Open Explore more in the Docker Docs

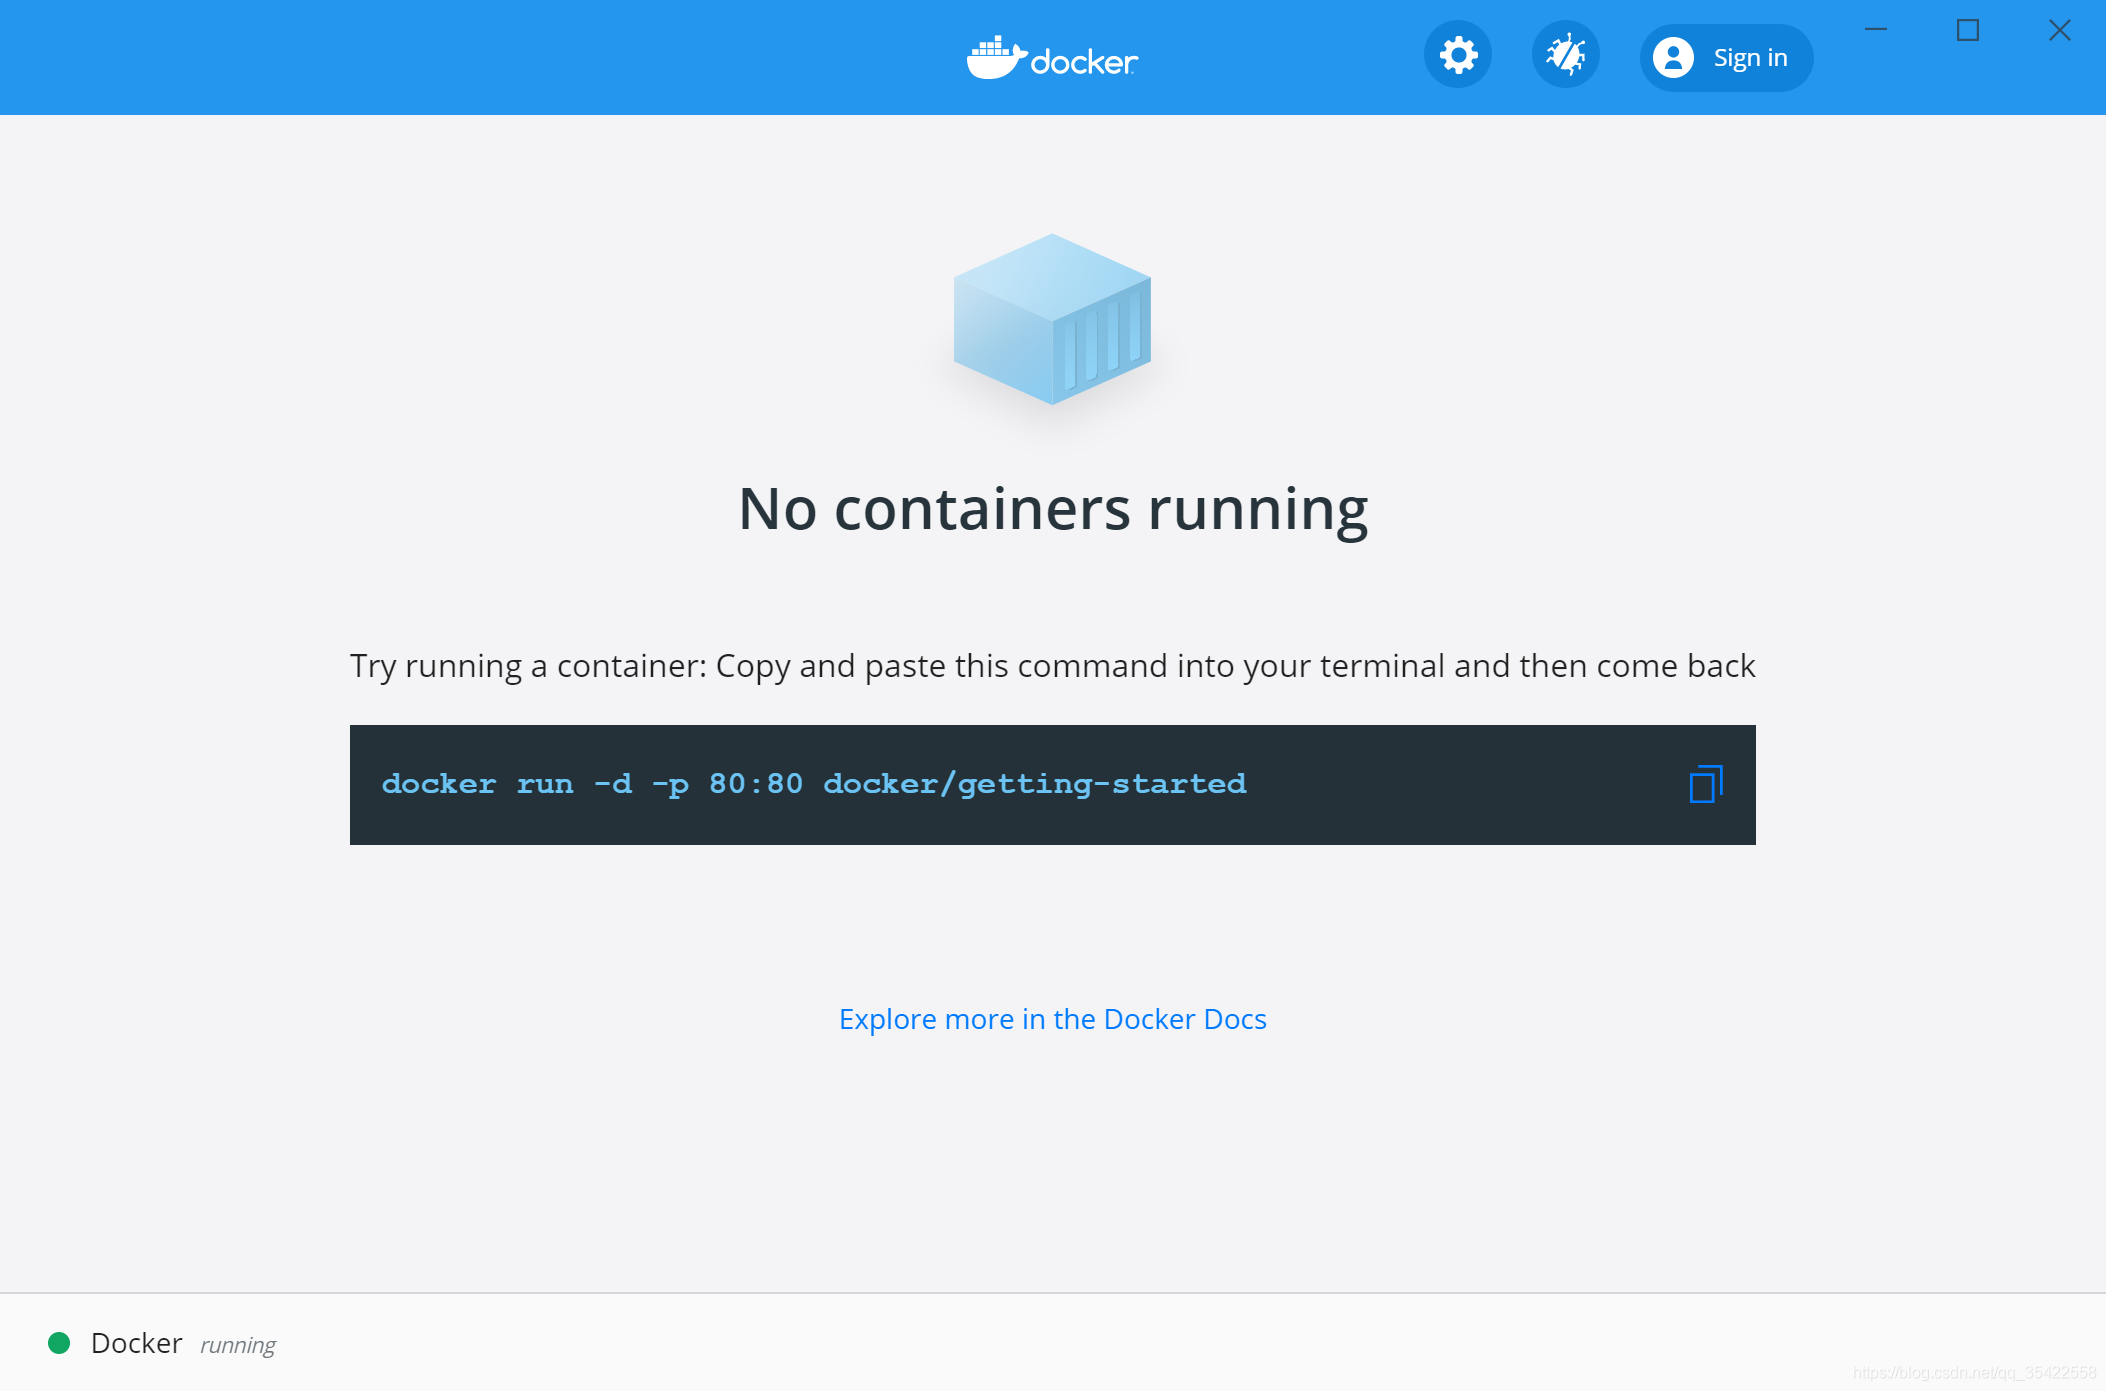pos(1052,1018)
